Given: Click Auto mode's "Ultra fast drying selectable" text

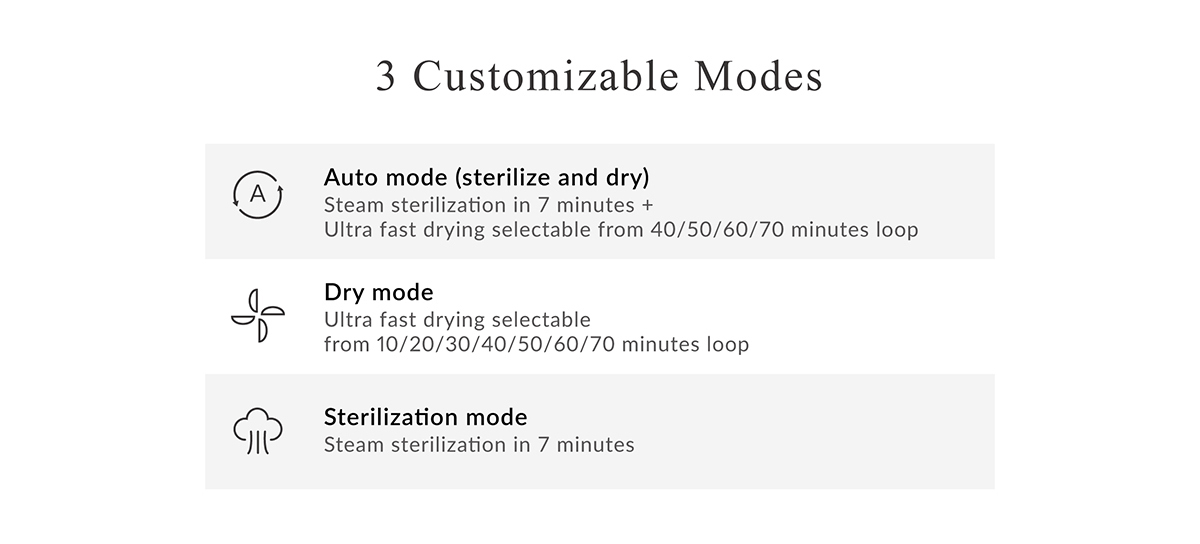Looking at the screenshot, I should pyautogui.click(x=457, y=230).
